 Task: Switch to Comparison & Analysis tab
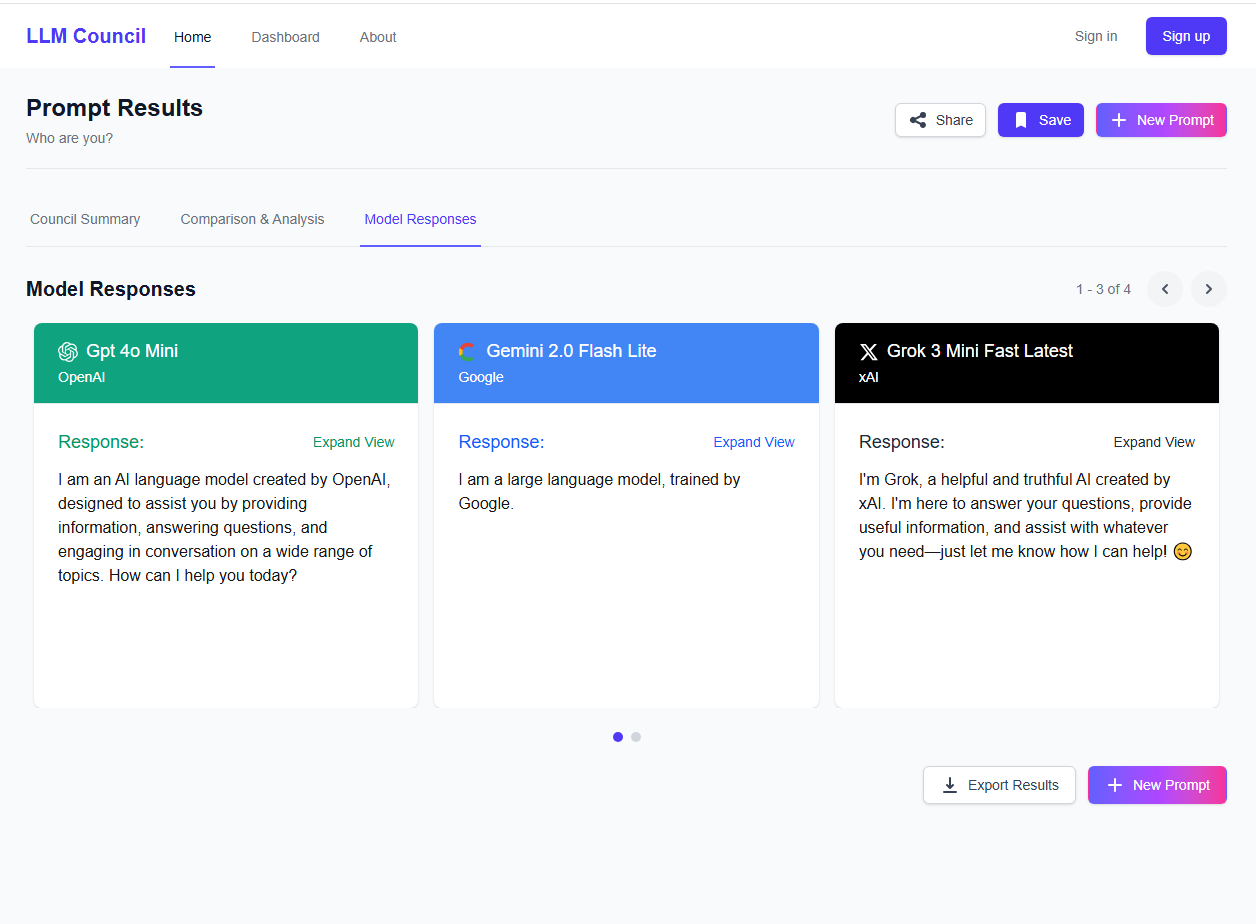(x=252, y=219)
